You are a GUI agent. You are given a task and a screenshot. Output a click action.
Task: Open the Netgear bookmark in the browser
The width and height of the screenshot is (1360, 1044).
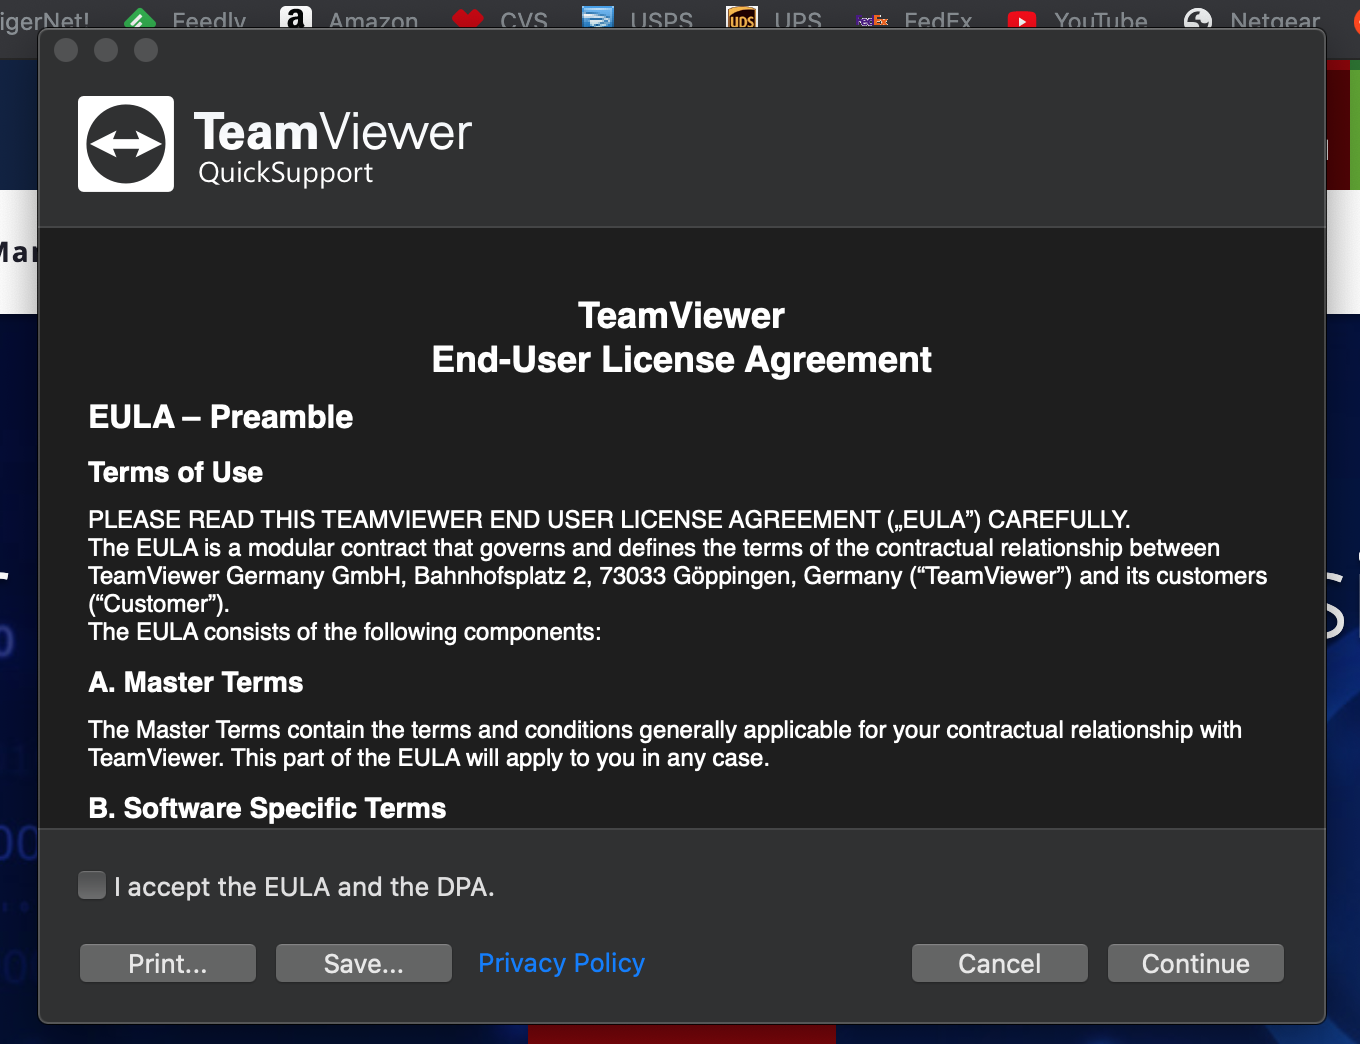[x=1251, y=19]
